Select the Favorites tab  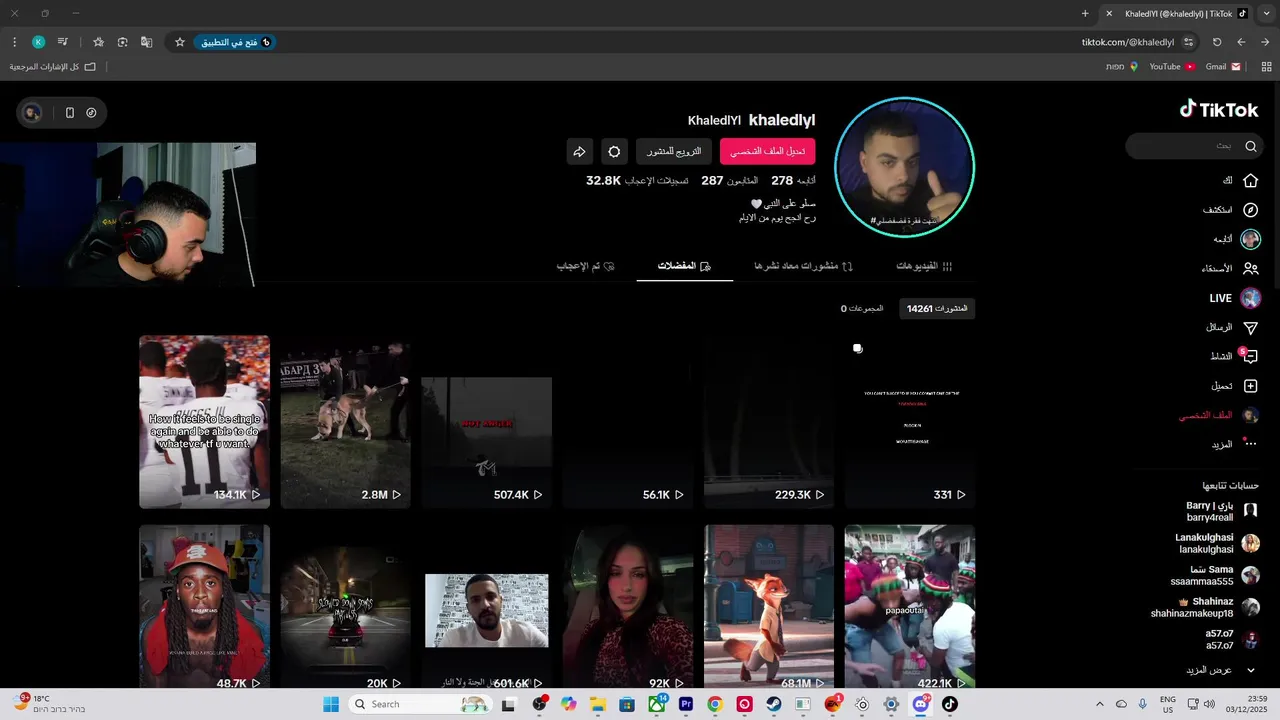pyautogui.click(x=684, y=266)
